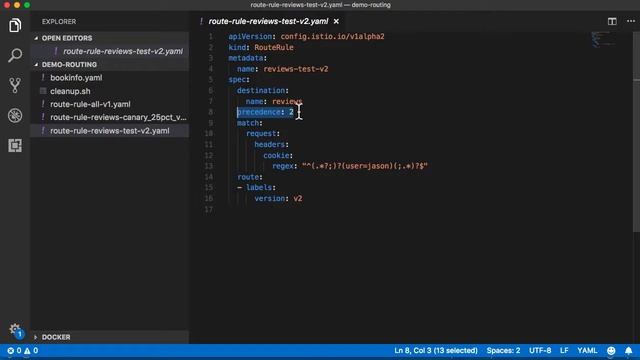
Task: Click the regex pattern string
Action: (364, 166)
